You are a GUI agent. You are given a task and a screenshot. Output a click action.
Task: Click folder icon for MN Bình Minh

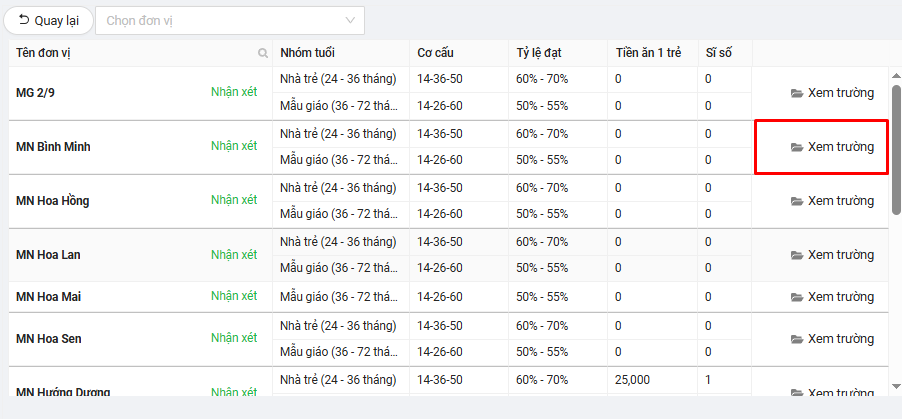(x=797, y=147)
